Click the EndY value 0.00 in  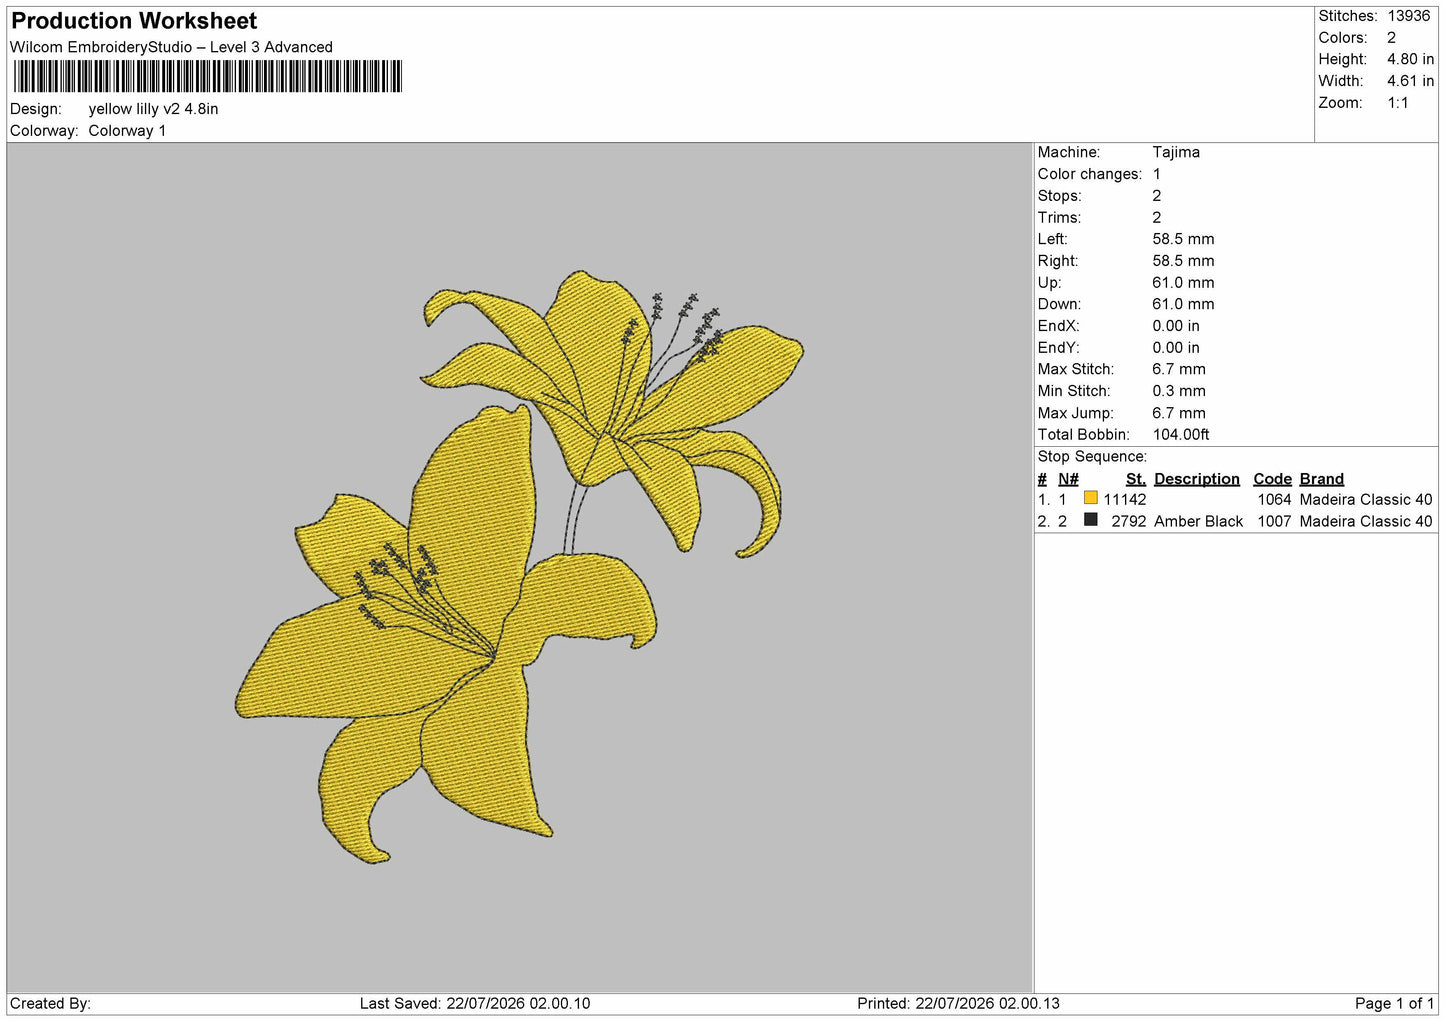1175,348
